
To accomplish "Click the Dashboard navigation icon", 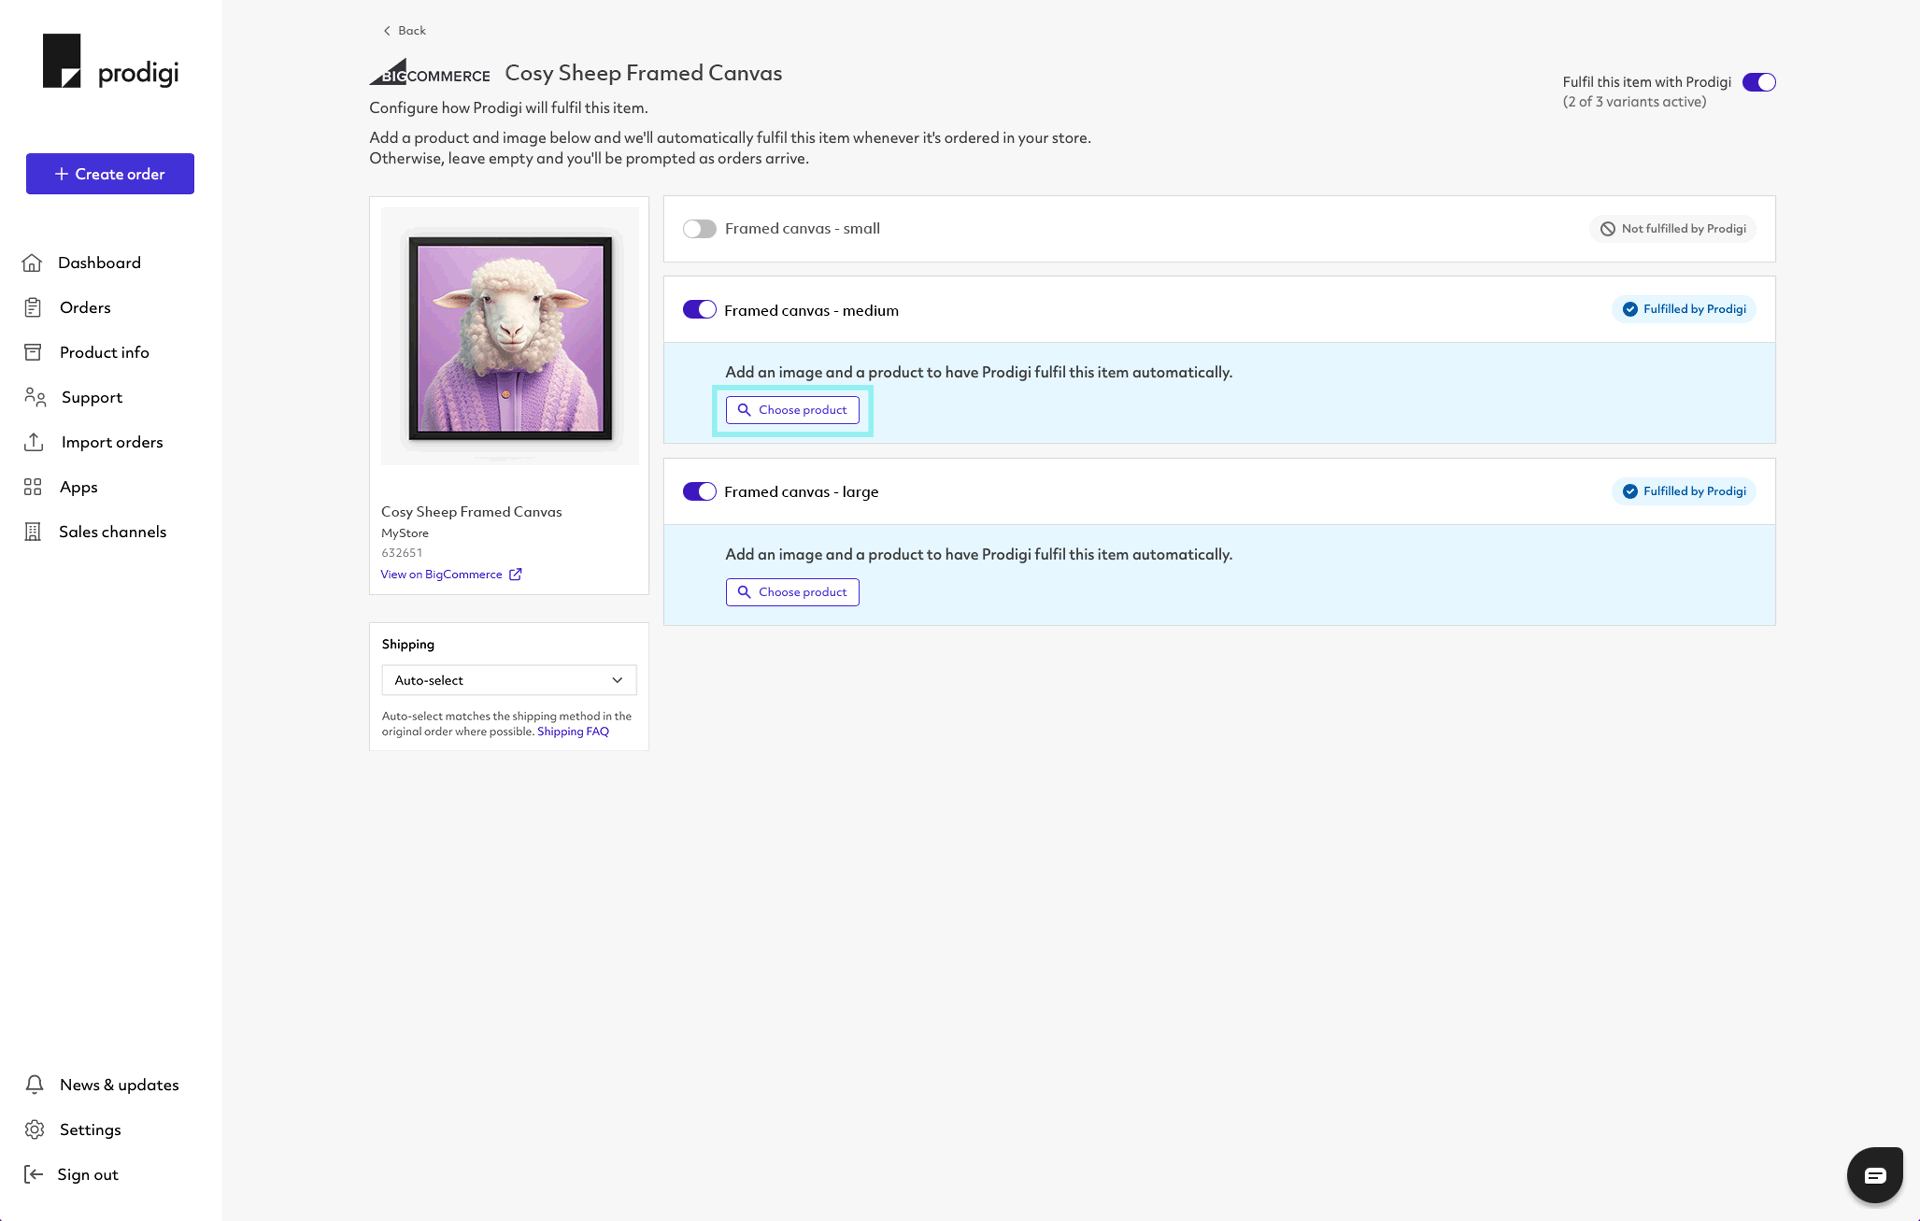I will (32, 262).
